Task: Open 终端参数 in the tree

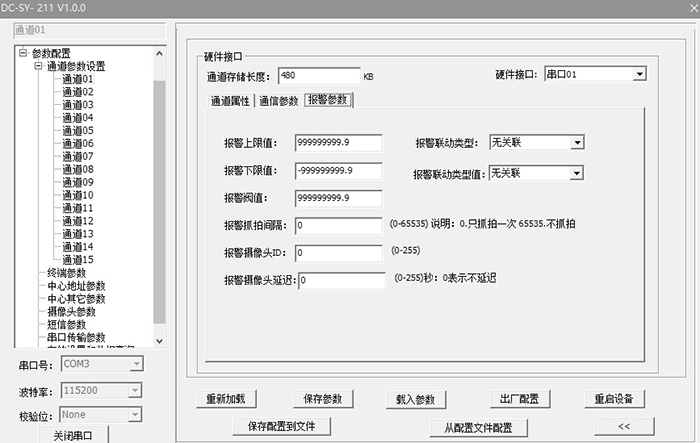Action: pos(67,273)
